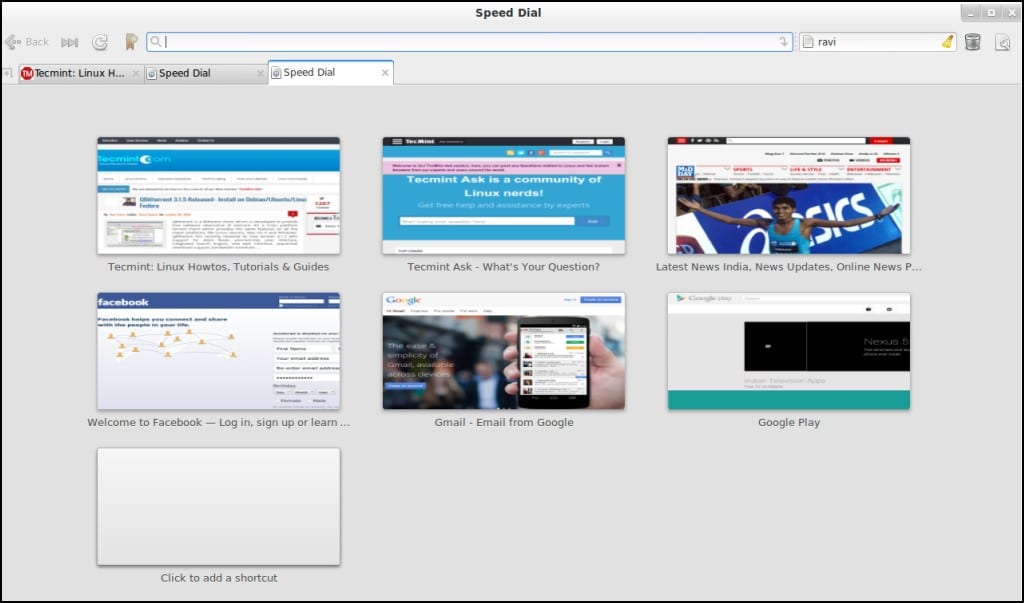Select the active Speed Dial tab
Screen dimensions: 1024x603
[330, 73]
